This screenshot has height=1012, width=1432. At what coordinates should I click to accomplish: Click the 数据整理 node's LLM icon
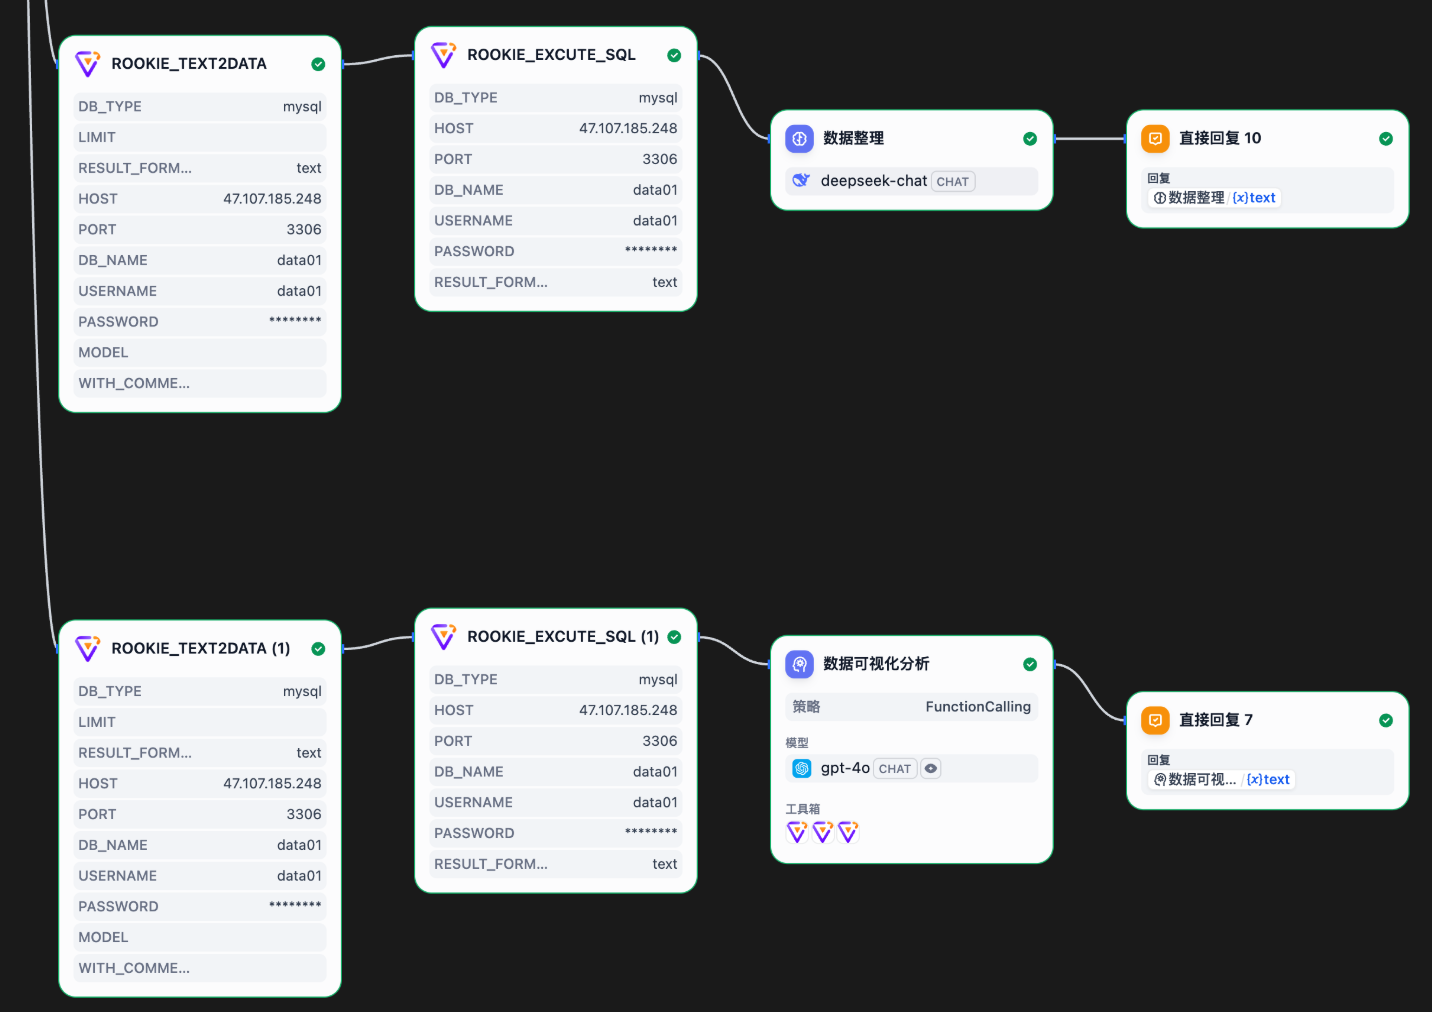click(x=799, y=139)
